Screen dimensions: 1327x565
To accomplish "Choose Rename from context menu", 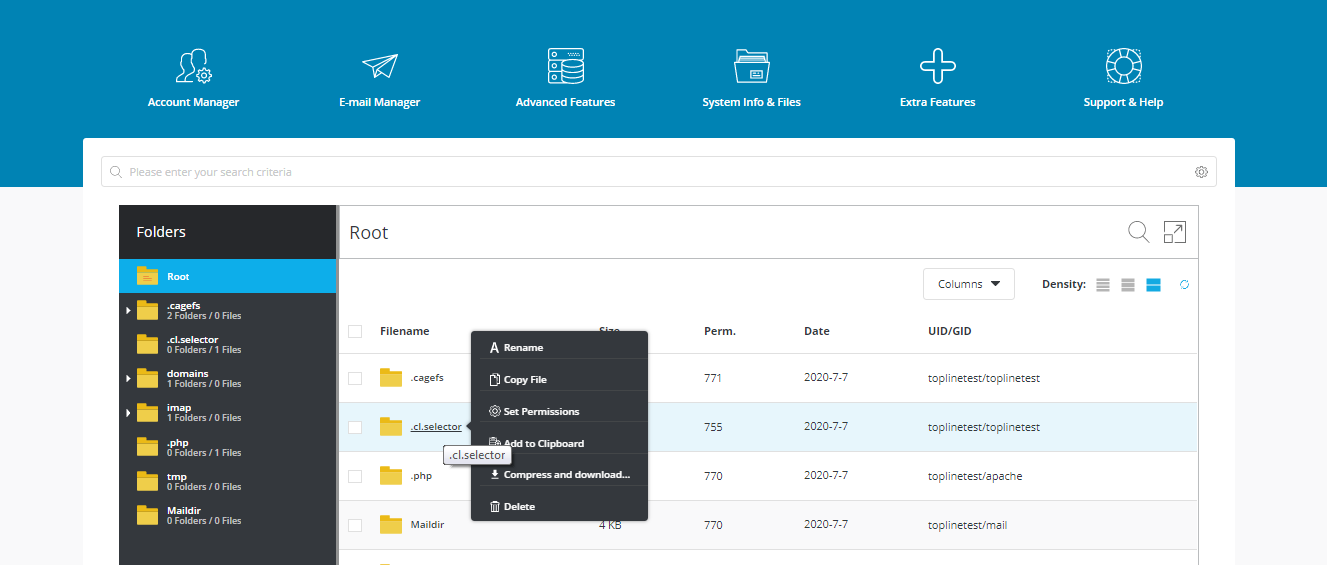I will [560, 347].
